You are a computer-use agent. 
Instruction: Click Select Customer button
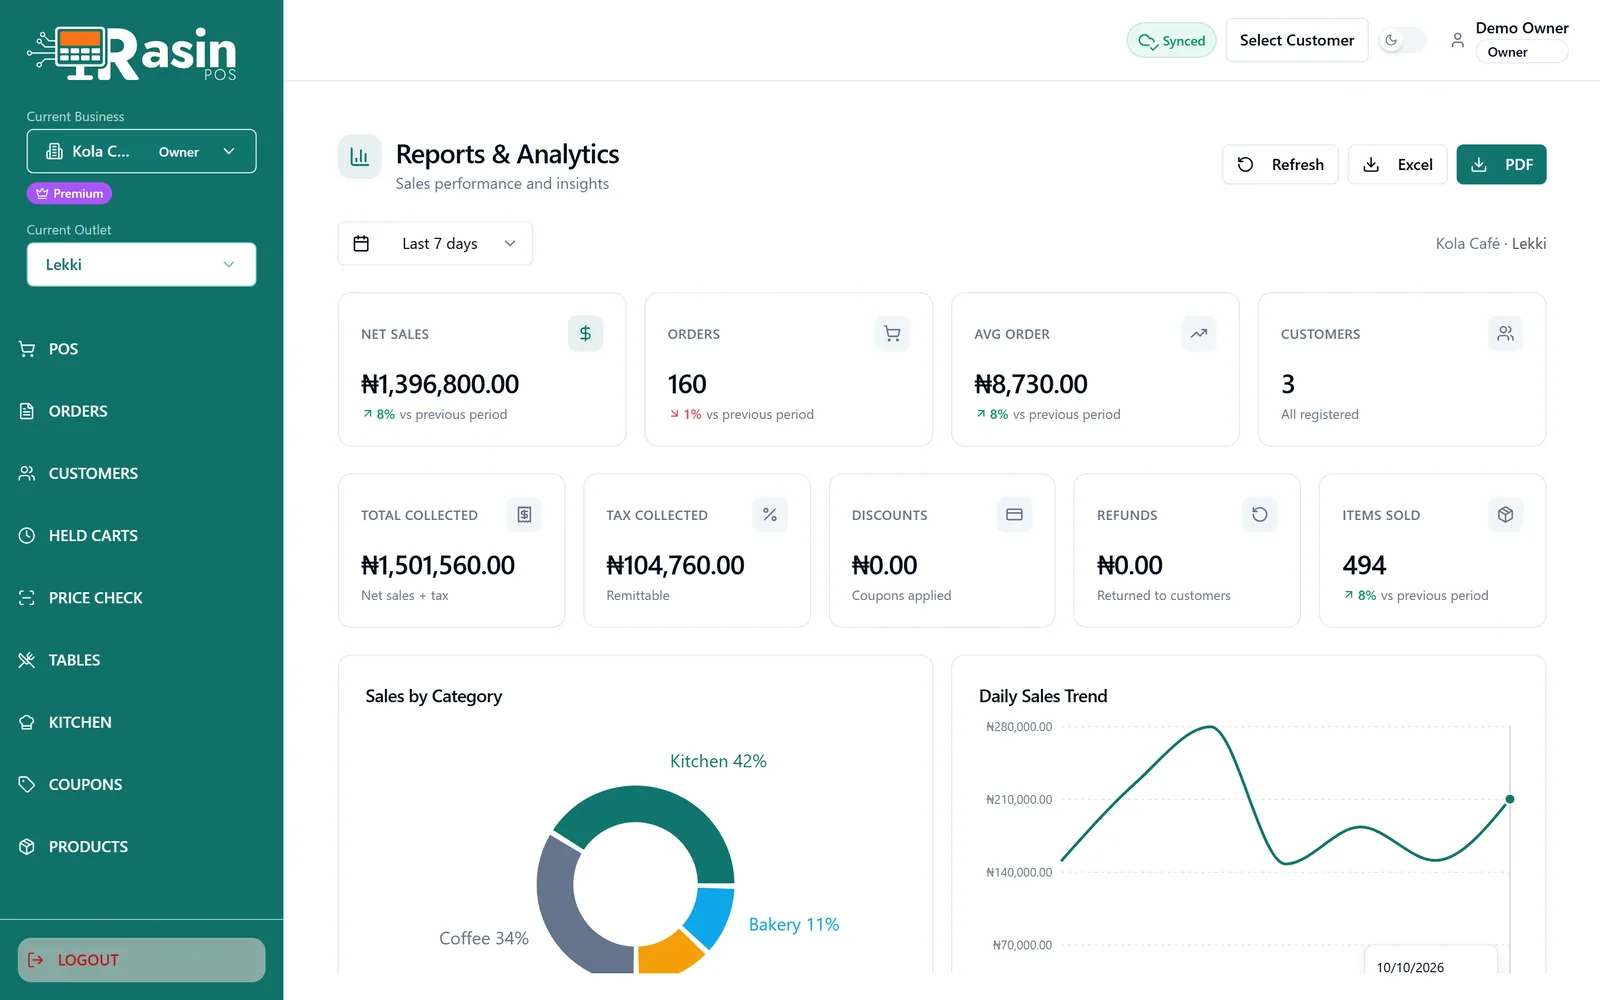tap(1297, 41)
